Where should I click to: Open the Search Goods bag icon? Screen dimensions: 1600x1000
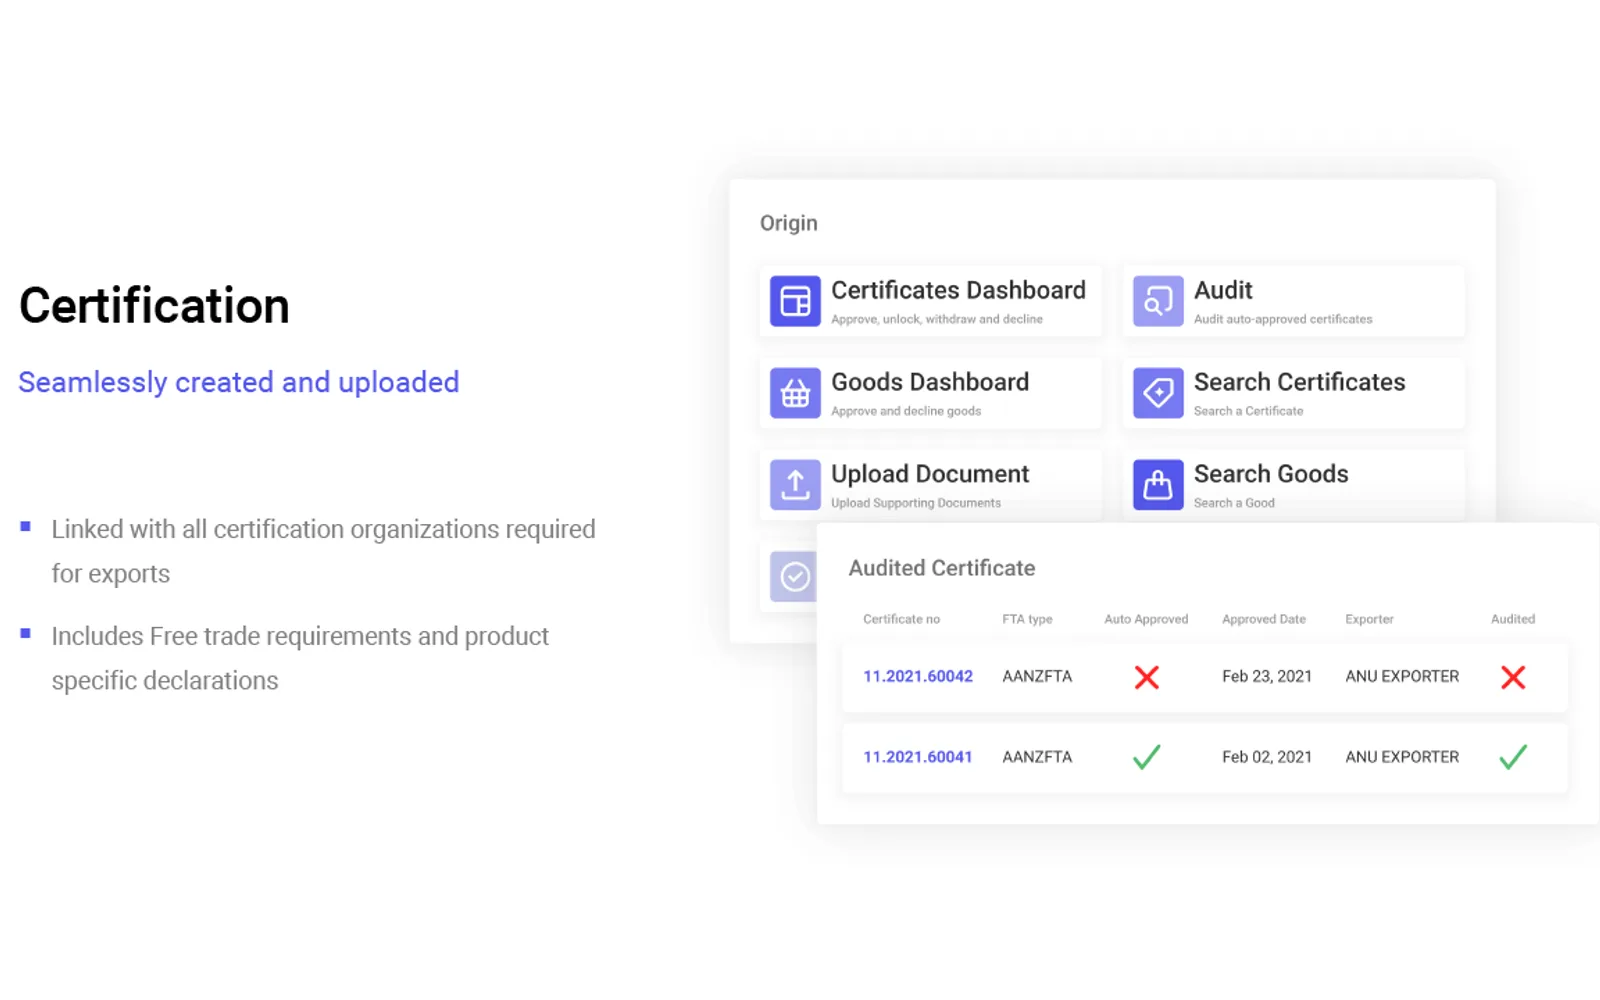[1158, 485]
